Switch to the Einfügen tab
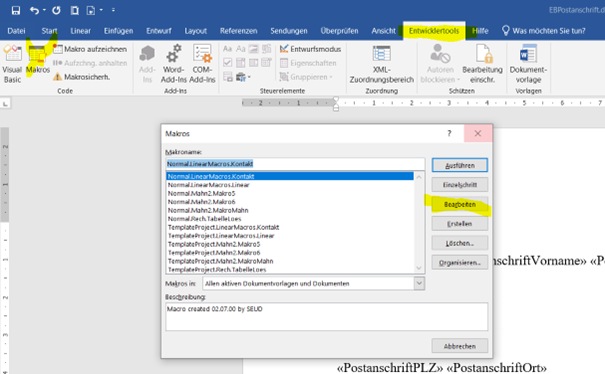The image size is (605, 374). click(118, 31)
